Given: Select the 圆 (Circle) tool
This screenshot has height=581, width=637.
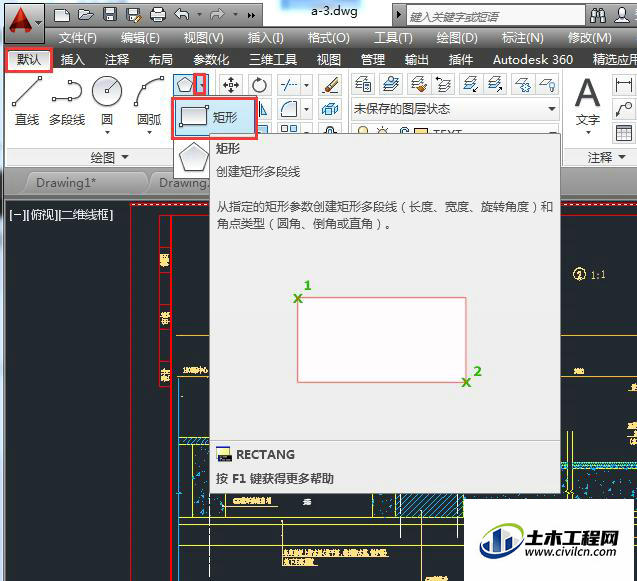Looking at the screenshot, I should coord(107,98).
